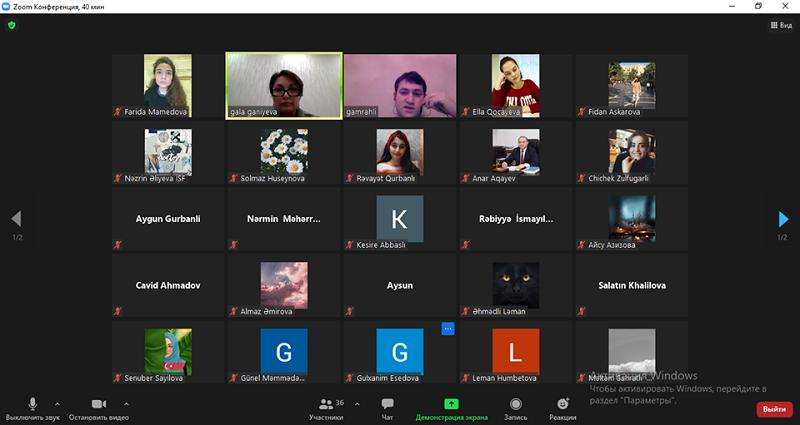Click the Zoom app icon in title bar
800x425 pixels.
click(x=6, y=7)
